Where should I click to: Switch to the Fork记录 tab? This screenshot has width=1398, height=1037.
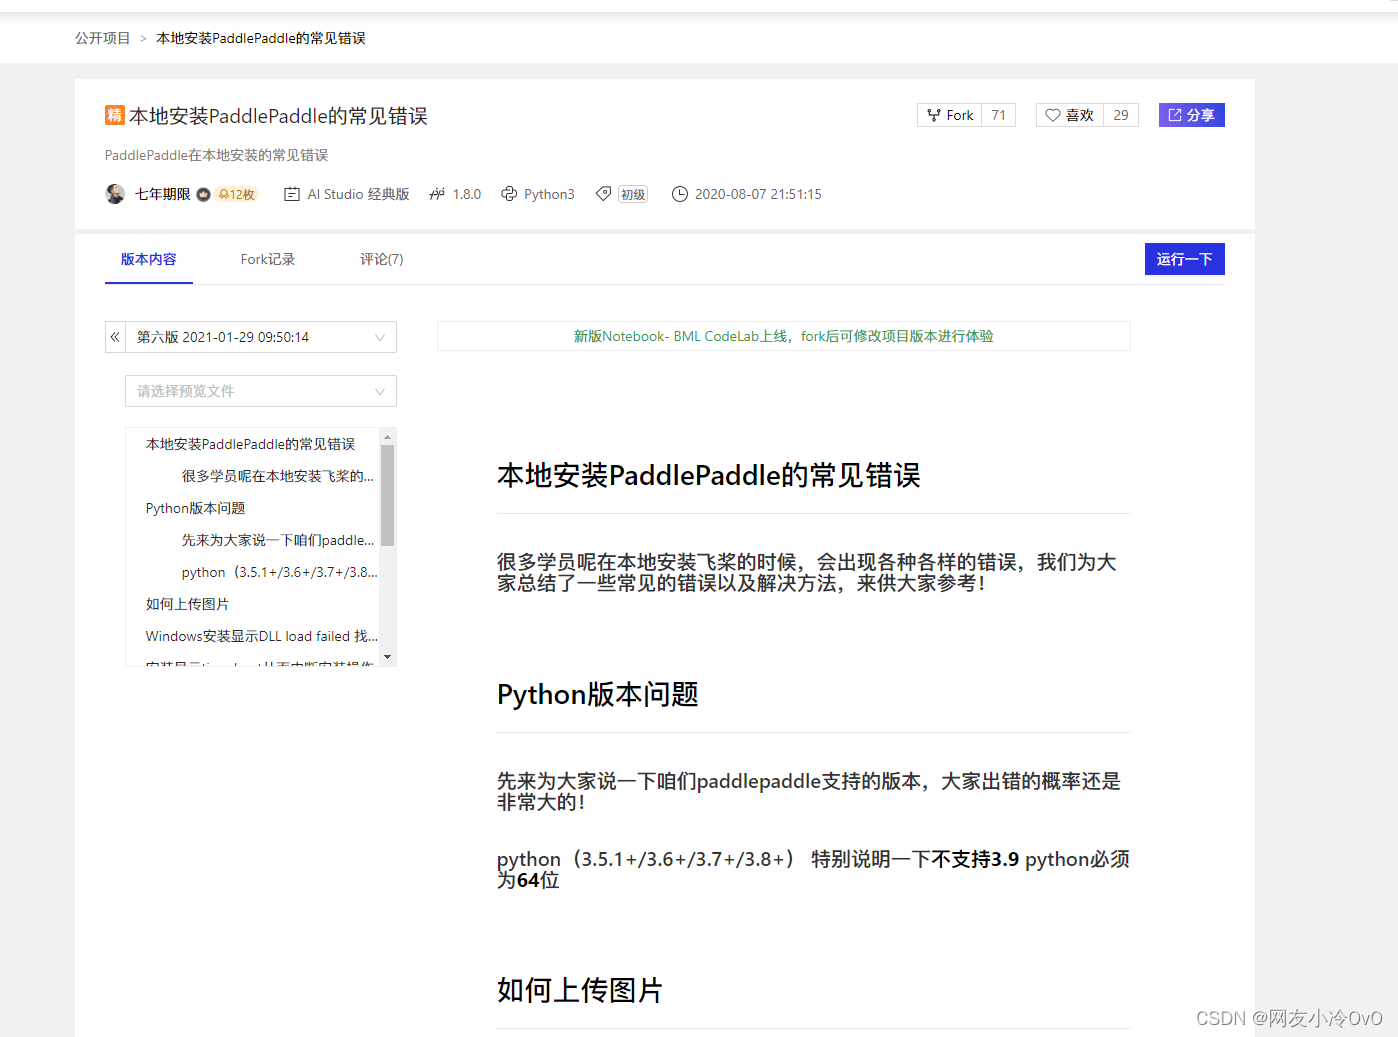tap(268, 259)
